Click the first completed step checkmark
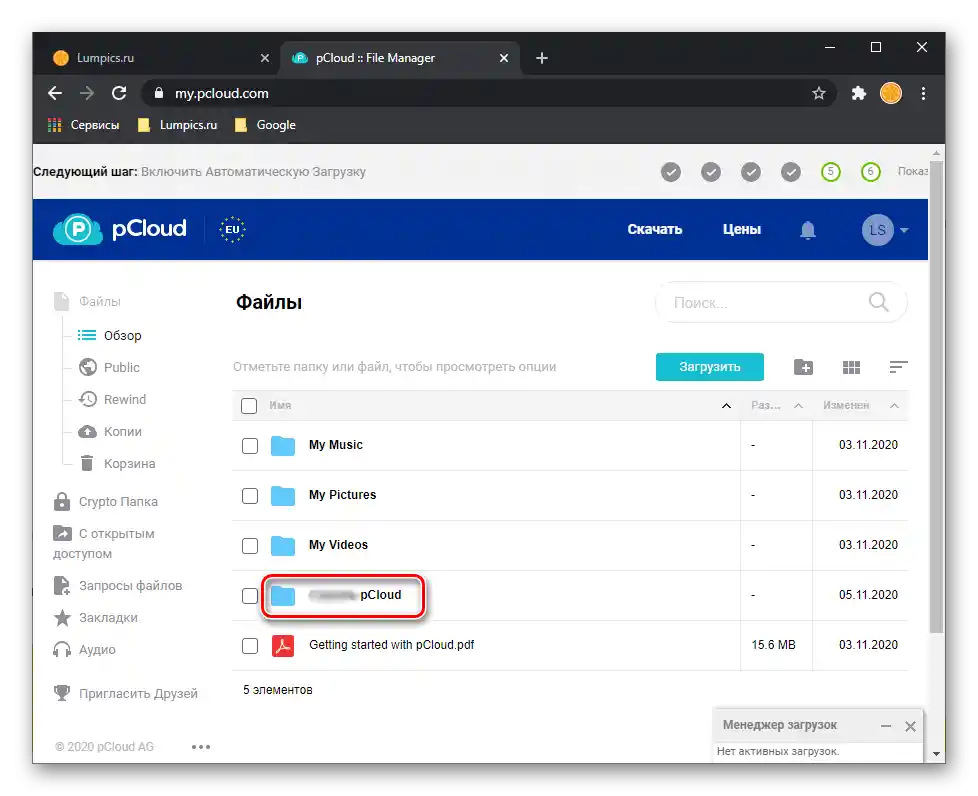 click(671, 172)
